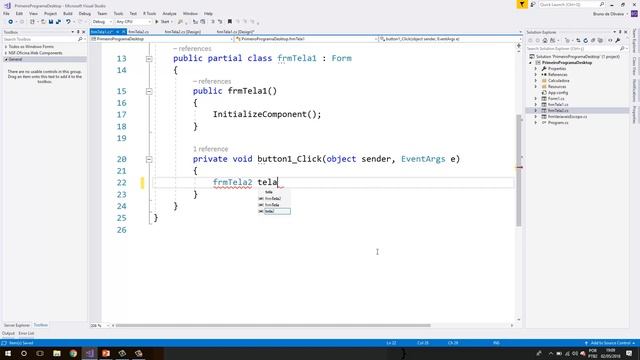Expand the Resources folder node
This screenshot has height=360, width=640.
(x=536, y=87)
